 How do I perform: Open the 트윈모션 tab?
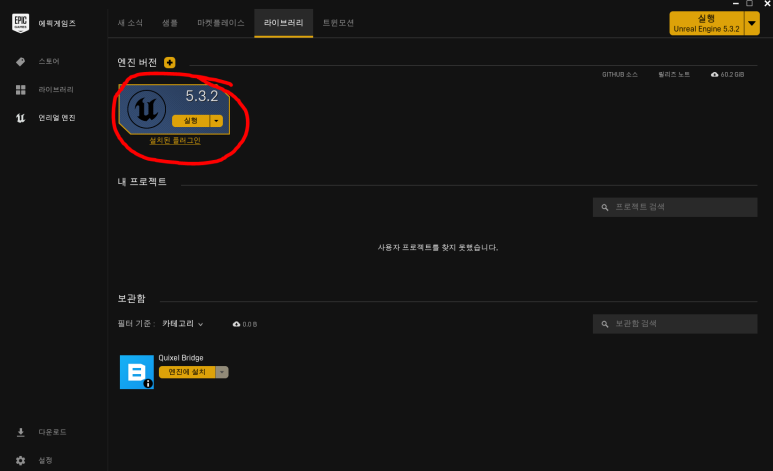(x=338, y=23)
